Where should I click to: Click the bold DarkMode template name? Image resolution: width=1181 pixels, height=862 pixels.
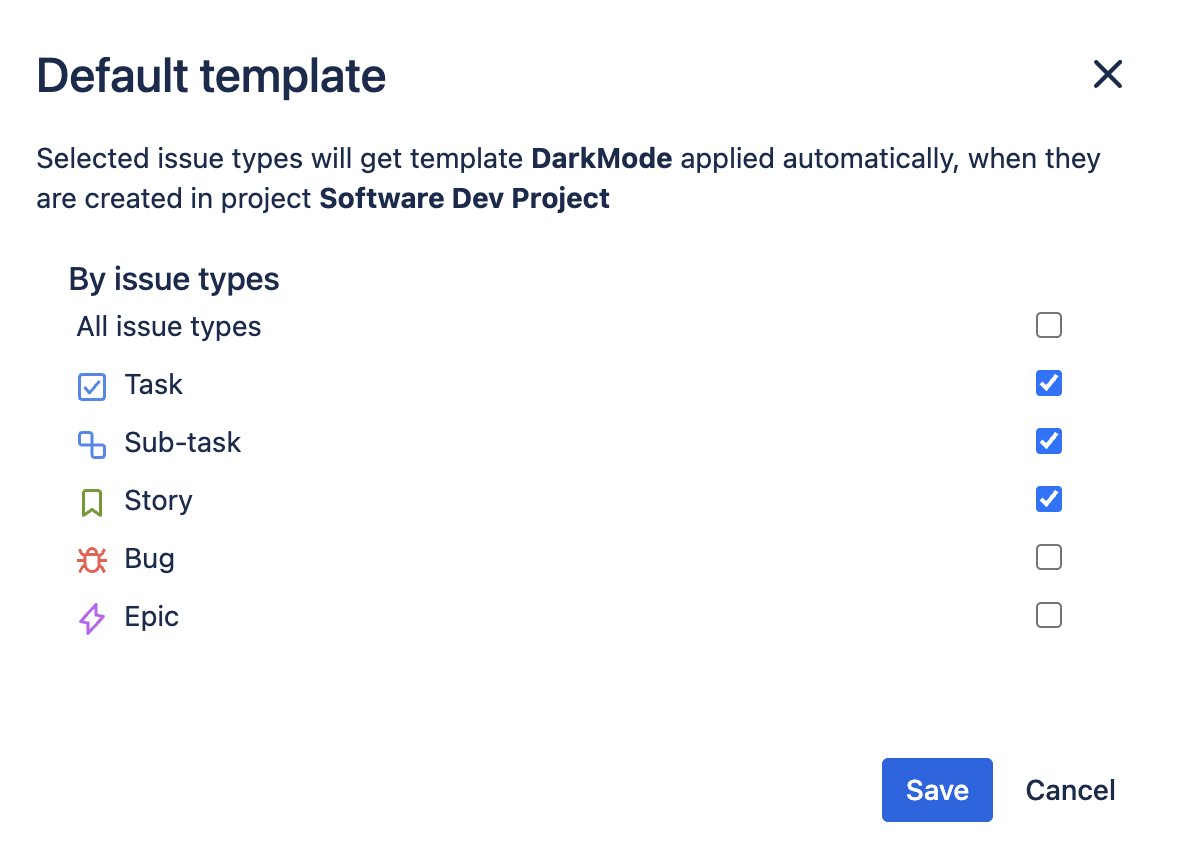601,159
